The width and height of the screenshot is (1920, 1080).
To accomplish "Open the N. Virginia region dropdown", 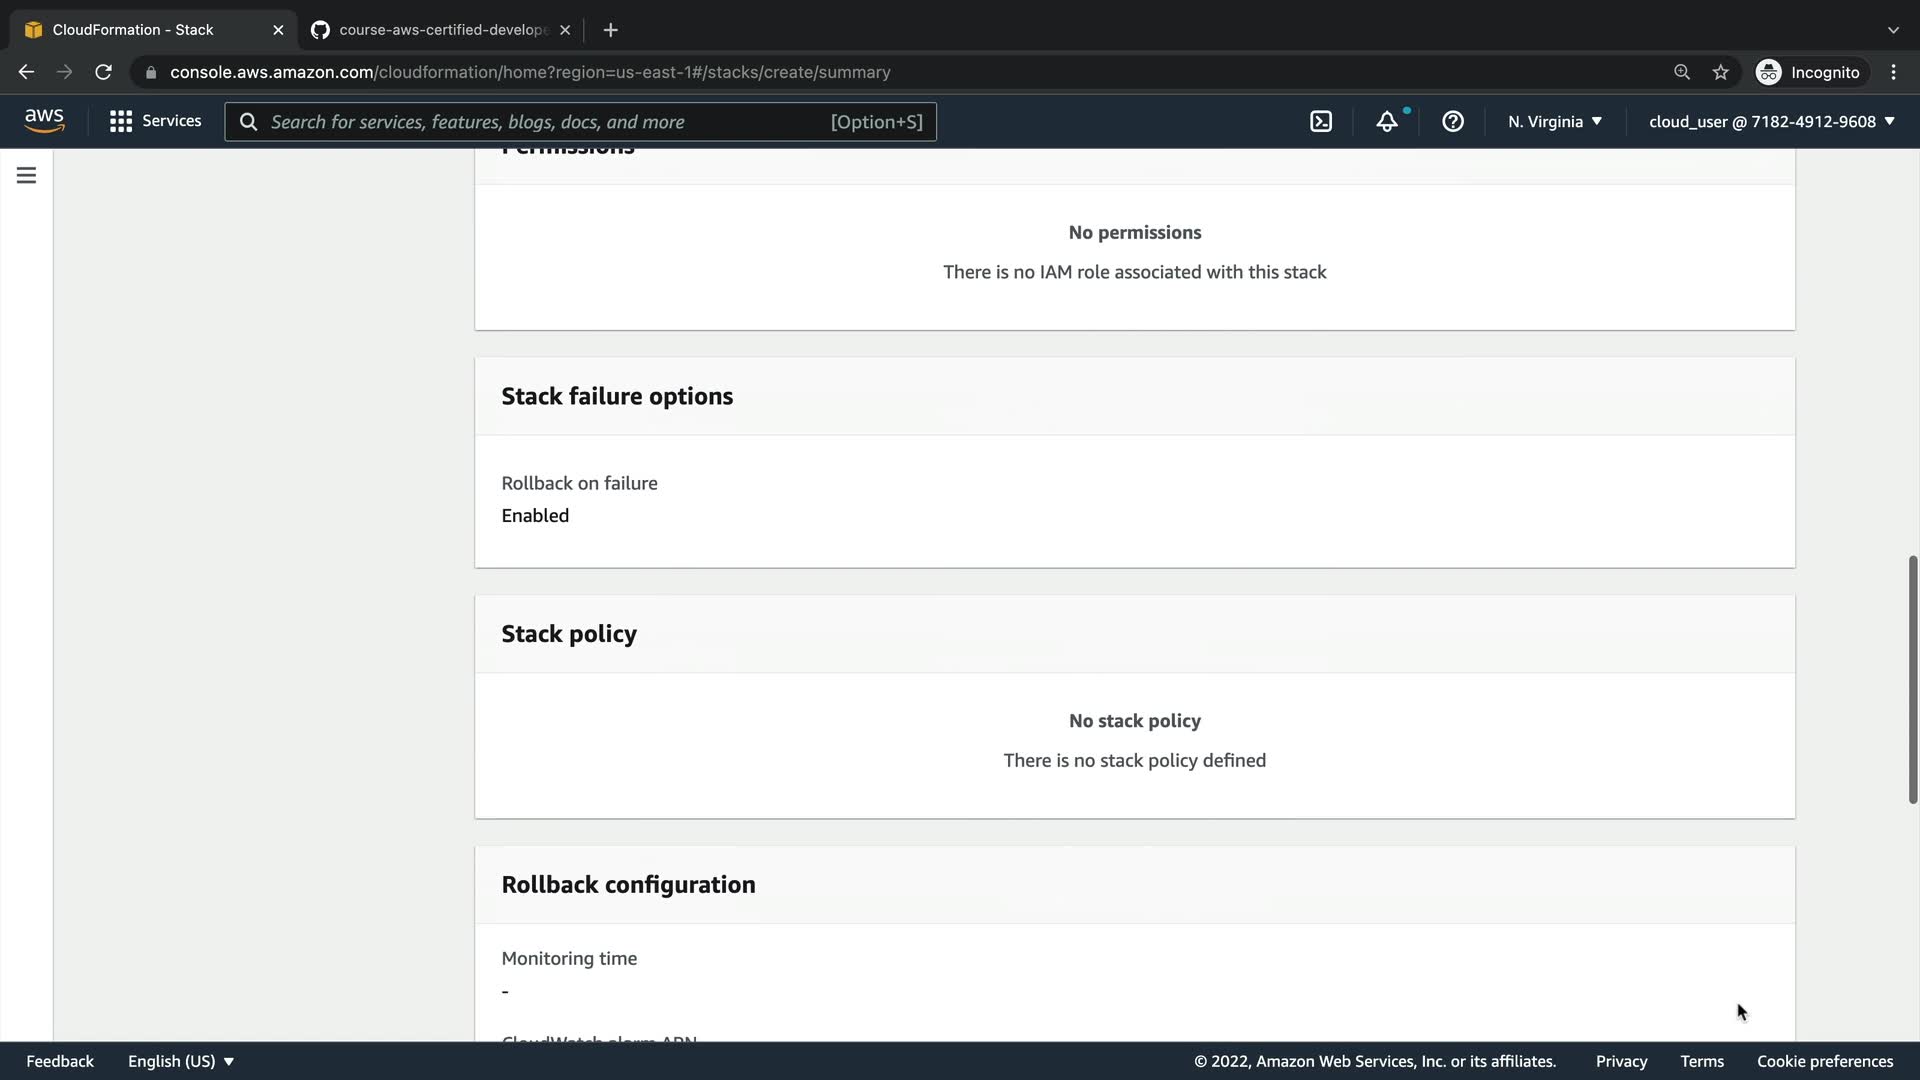I will pos(1555,122).
